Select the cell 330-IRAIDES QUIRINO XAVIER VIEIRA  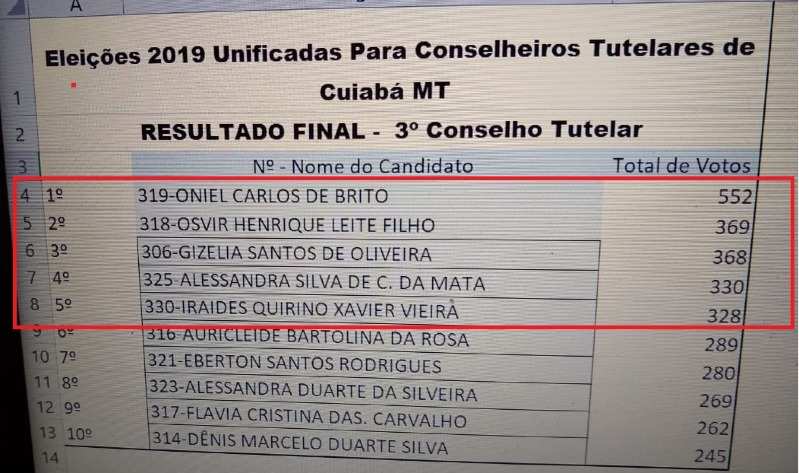[x=369, y=309]
